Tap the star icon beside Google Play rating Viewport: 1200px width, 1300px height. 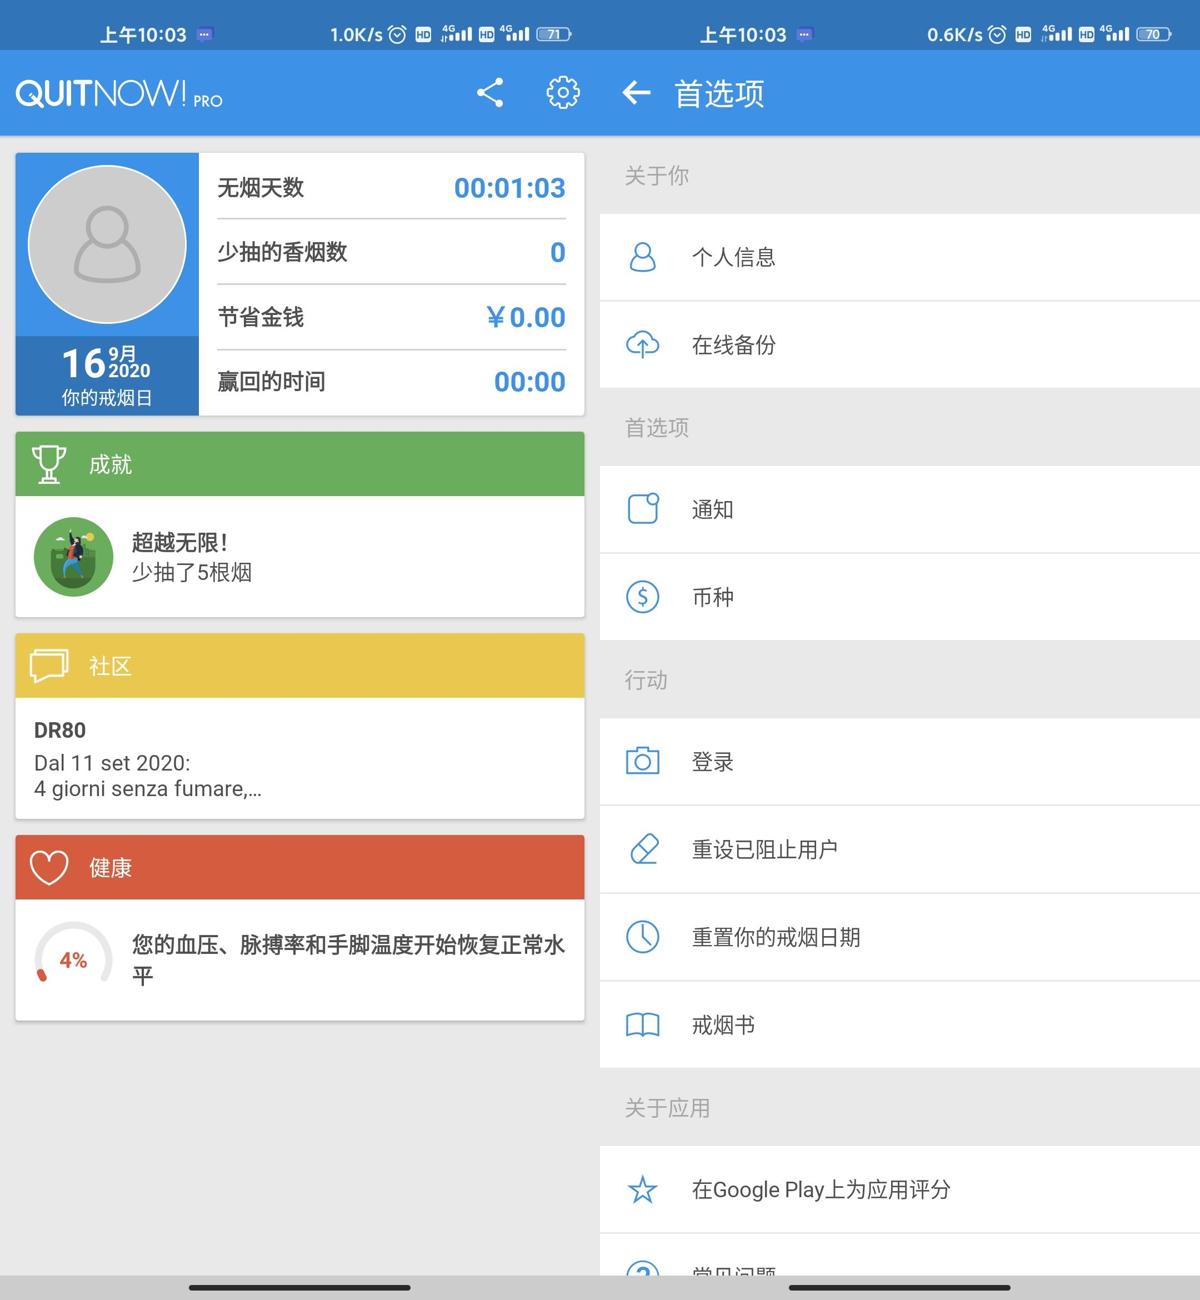point(643,1190)
